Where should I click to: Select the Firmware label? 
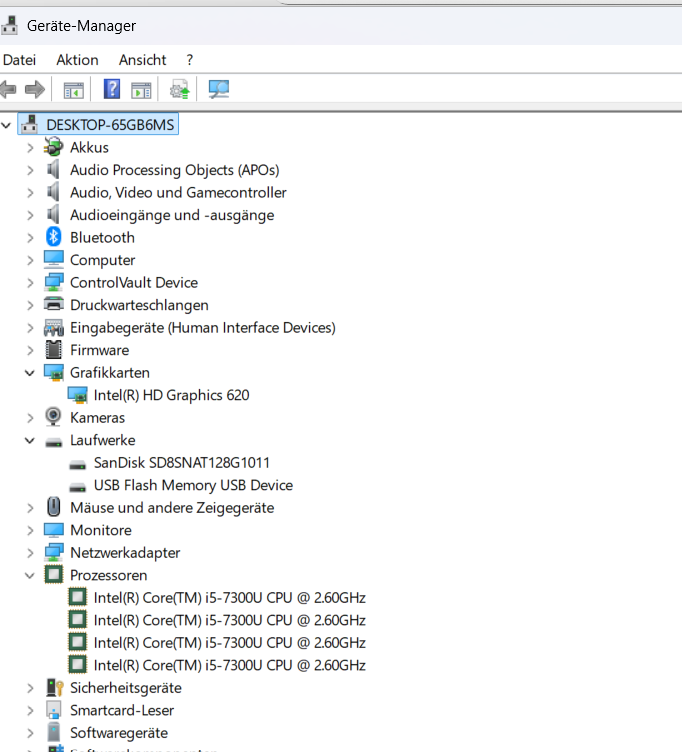pos(99,350)
